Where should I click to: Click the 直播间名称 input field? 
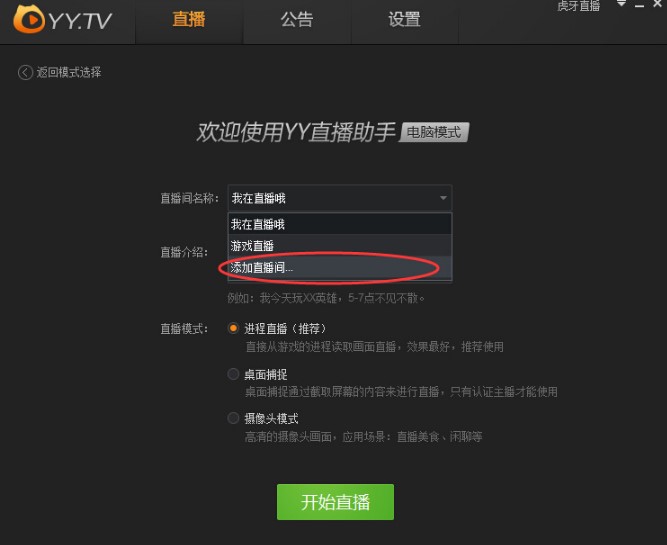pyautogui.click(x=340, y=198)
